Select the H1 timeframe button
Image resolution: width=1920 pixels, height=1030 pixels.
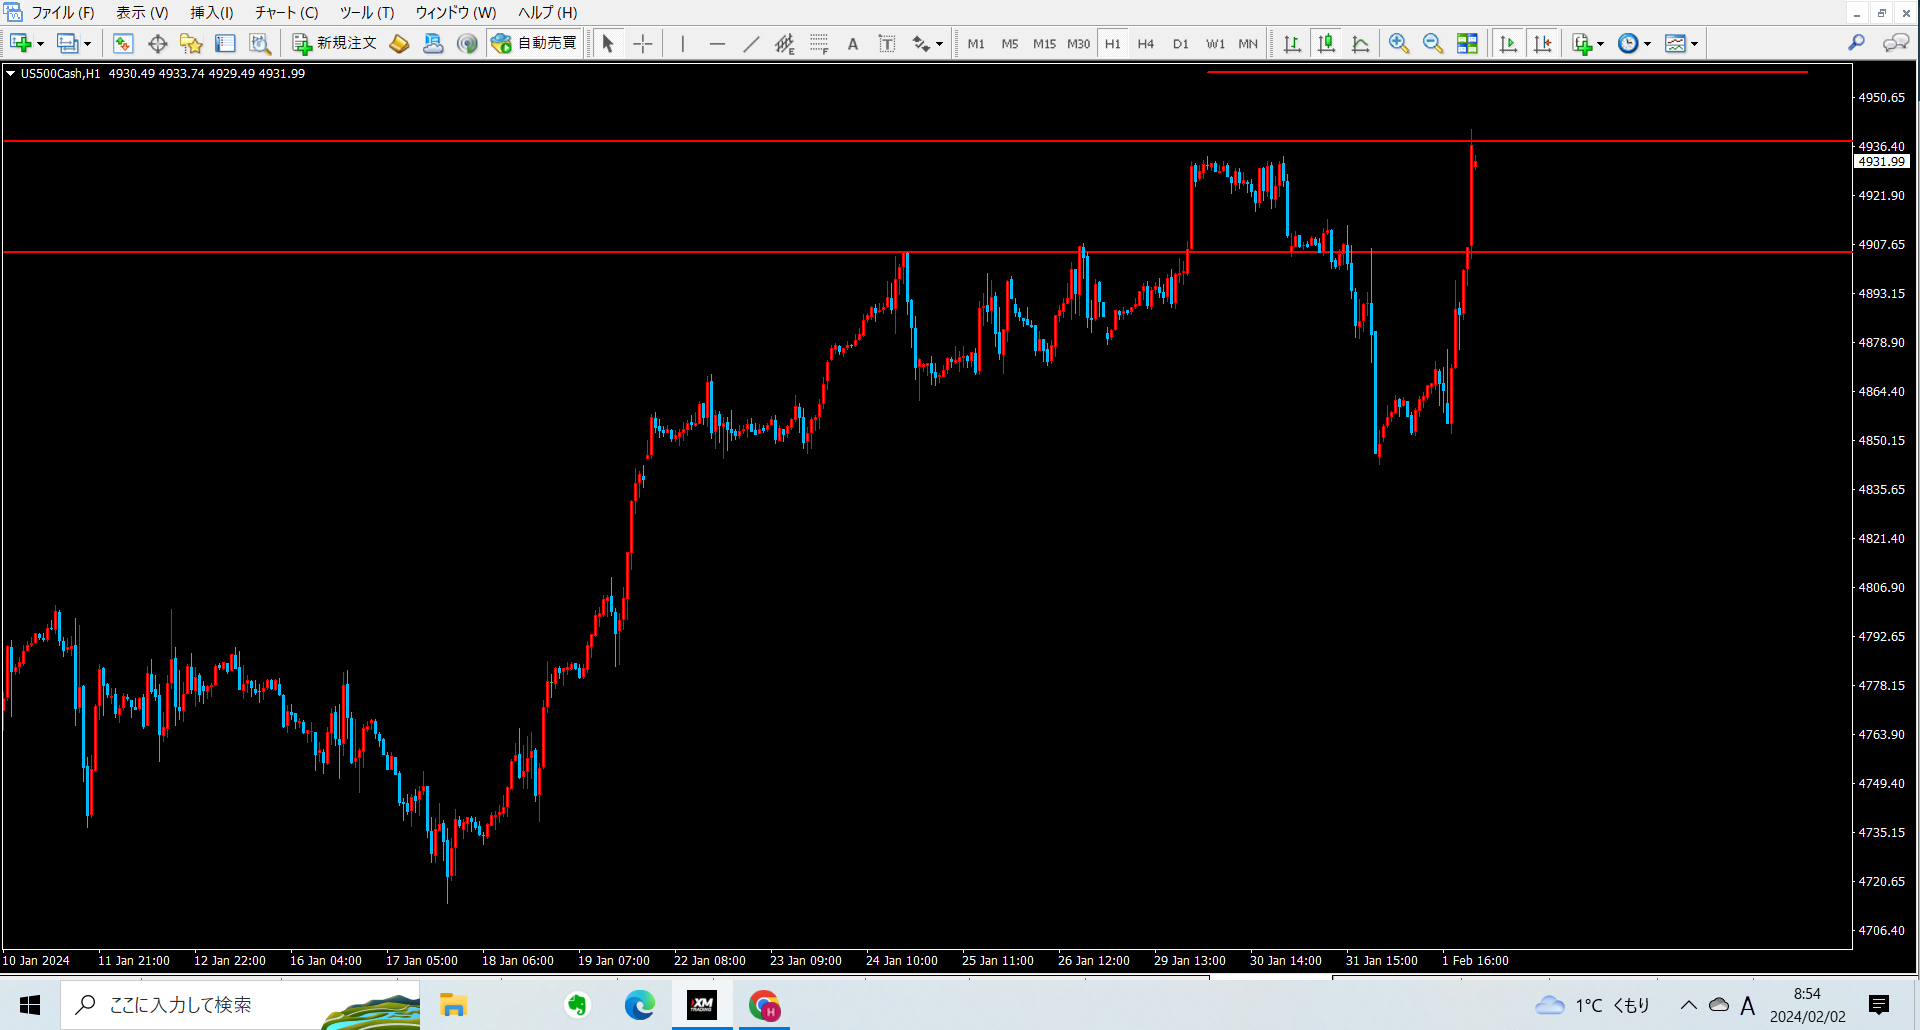(1112, 43)
